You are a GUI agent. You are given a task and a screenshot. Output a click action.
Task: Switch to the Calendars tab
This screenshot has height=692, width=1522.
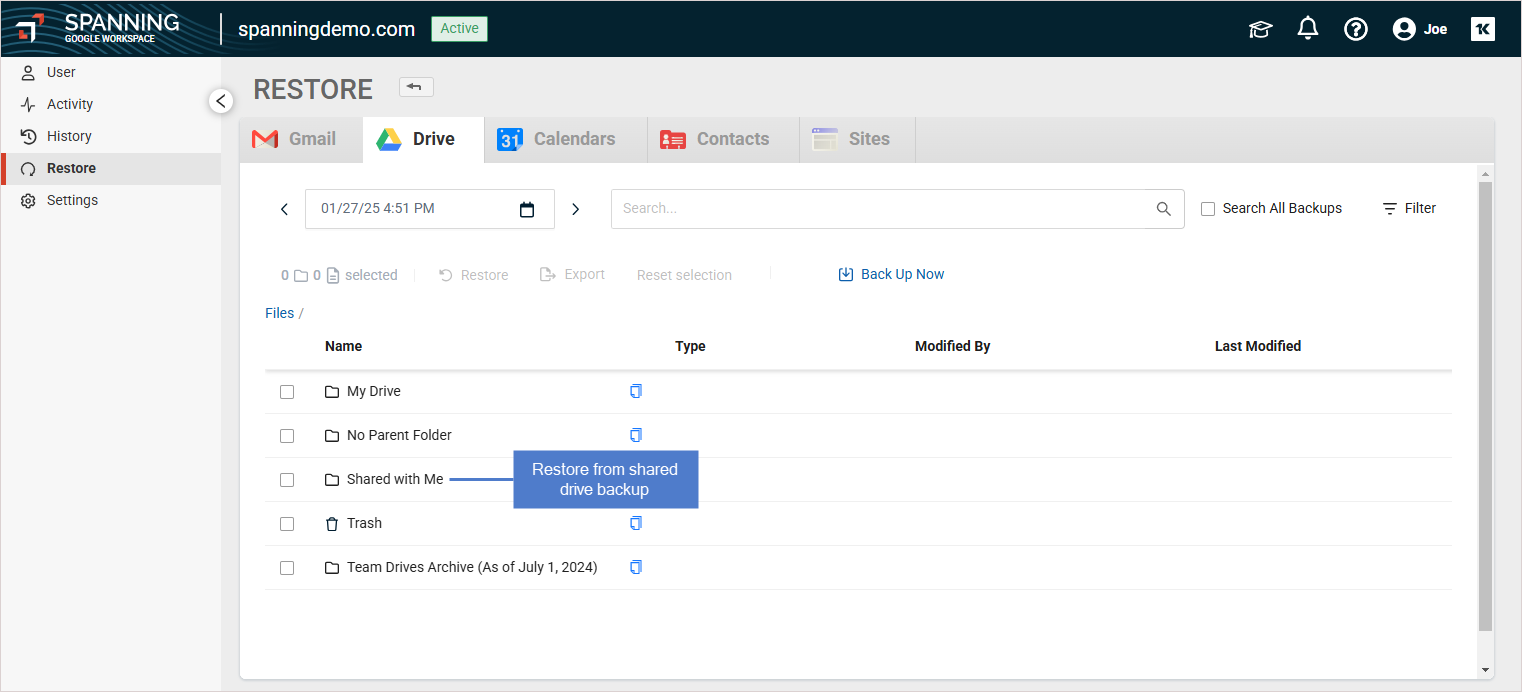566,139
